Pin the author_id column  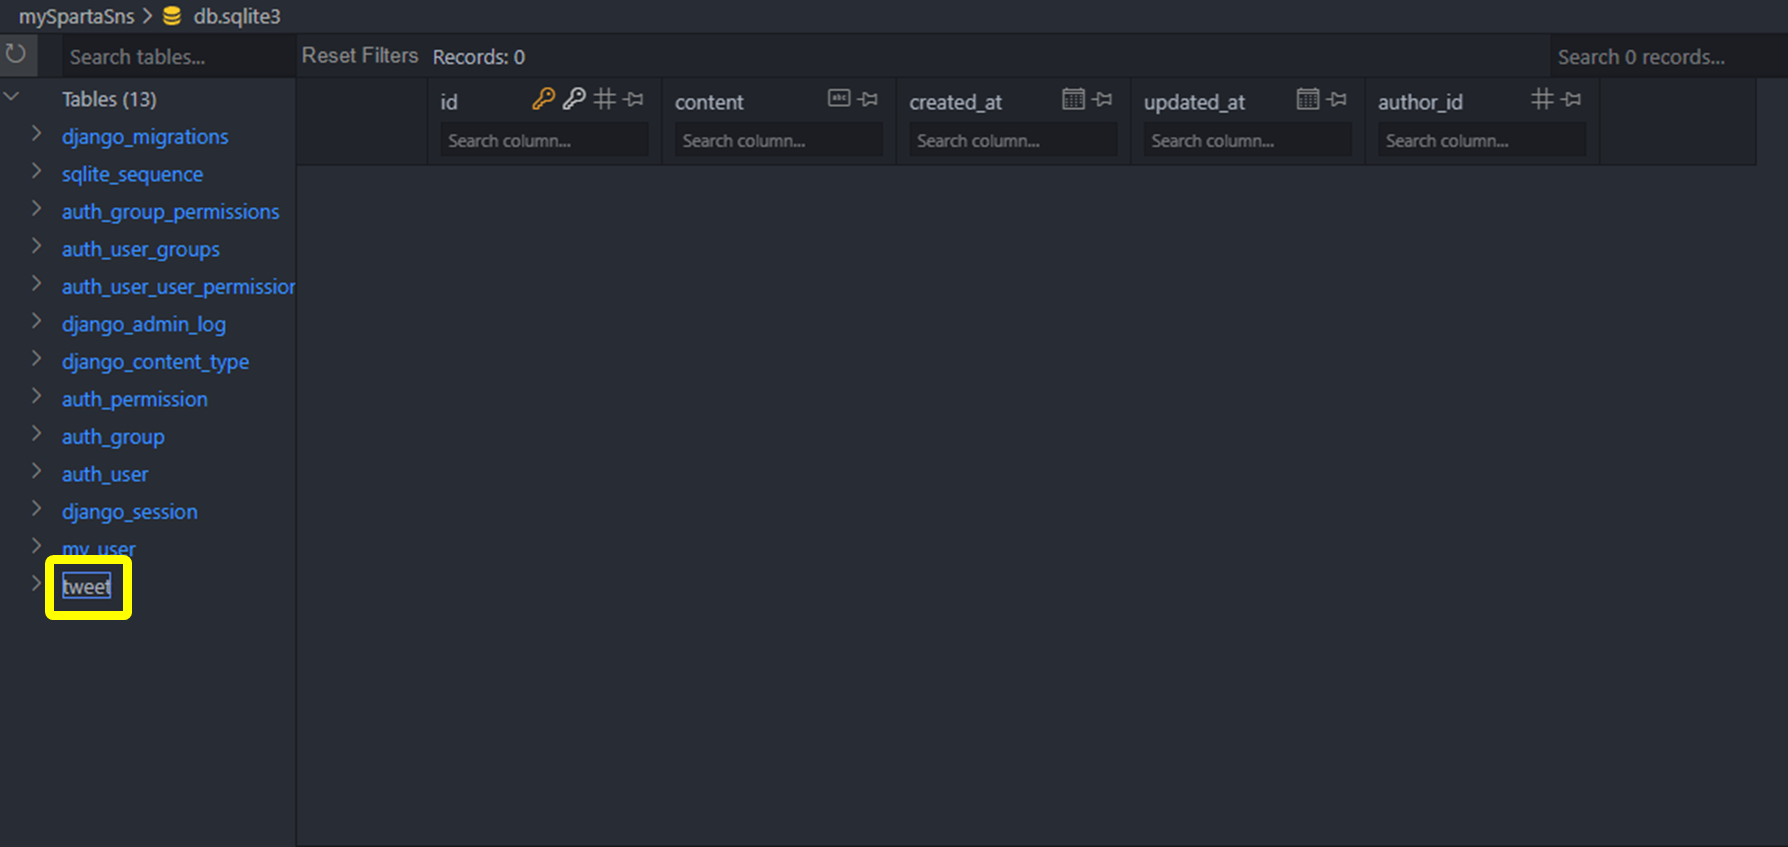[1572, 99]
